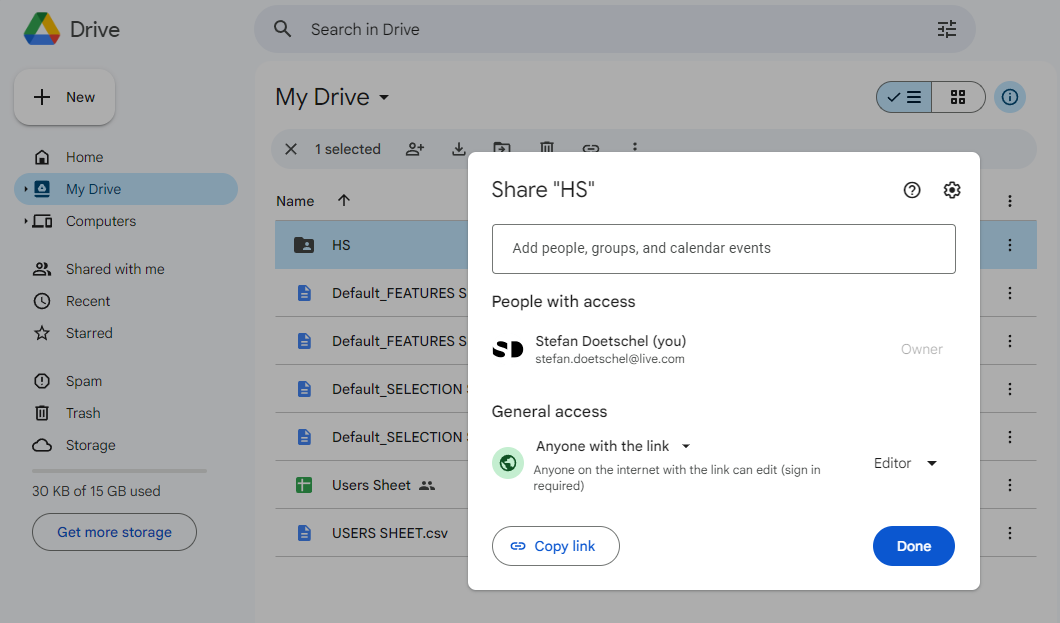Click the download toolbar icon
This screenshot has width=1060, height=623.
(x=458, y=149)
